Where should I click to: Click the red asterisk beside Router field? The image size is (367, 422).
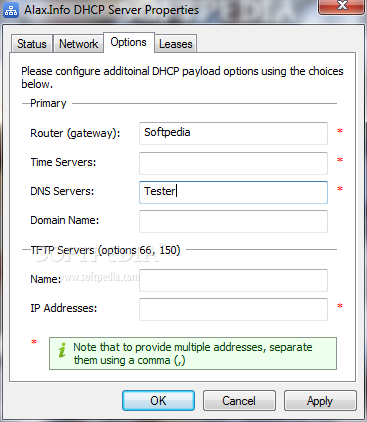pos(340,131)
